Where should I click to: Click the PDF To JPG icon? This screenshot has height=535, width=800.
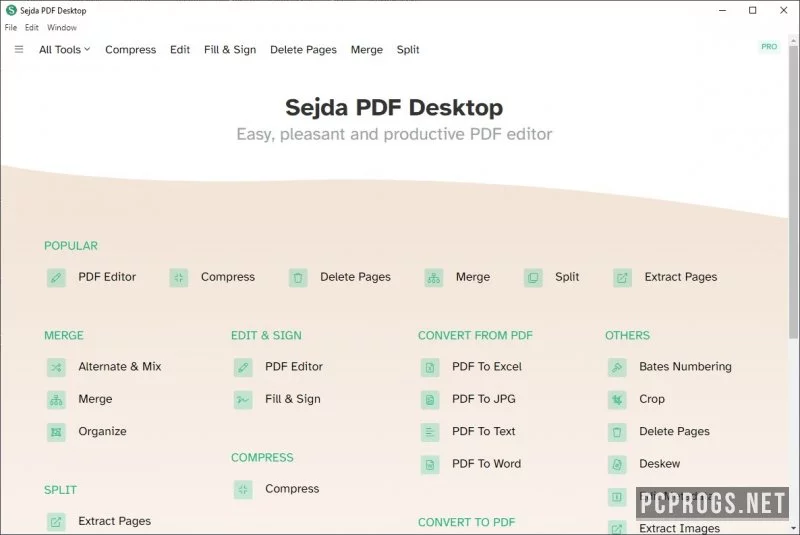(430, 400)
